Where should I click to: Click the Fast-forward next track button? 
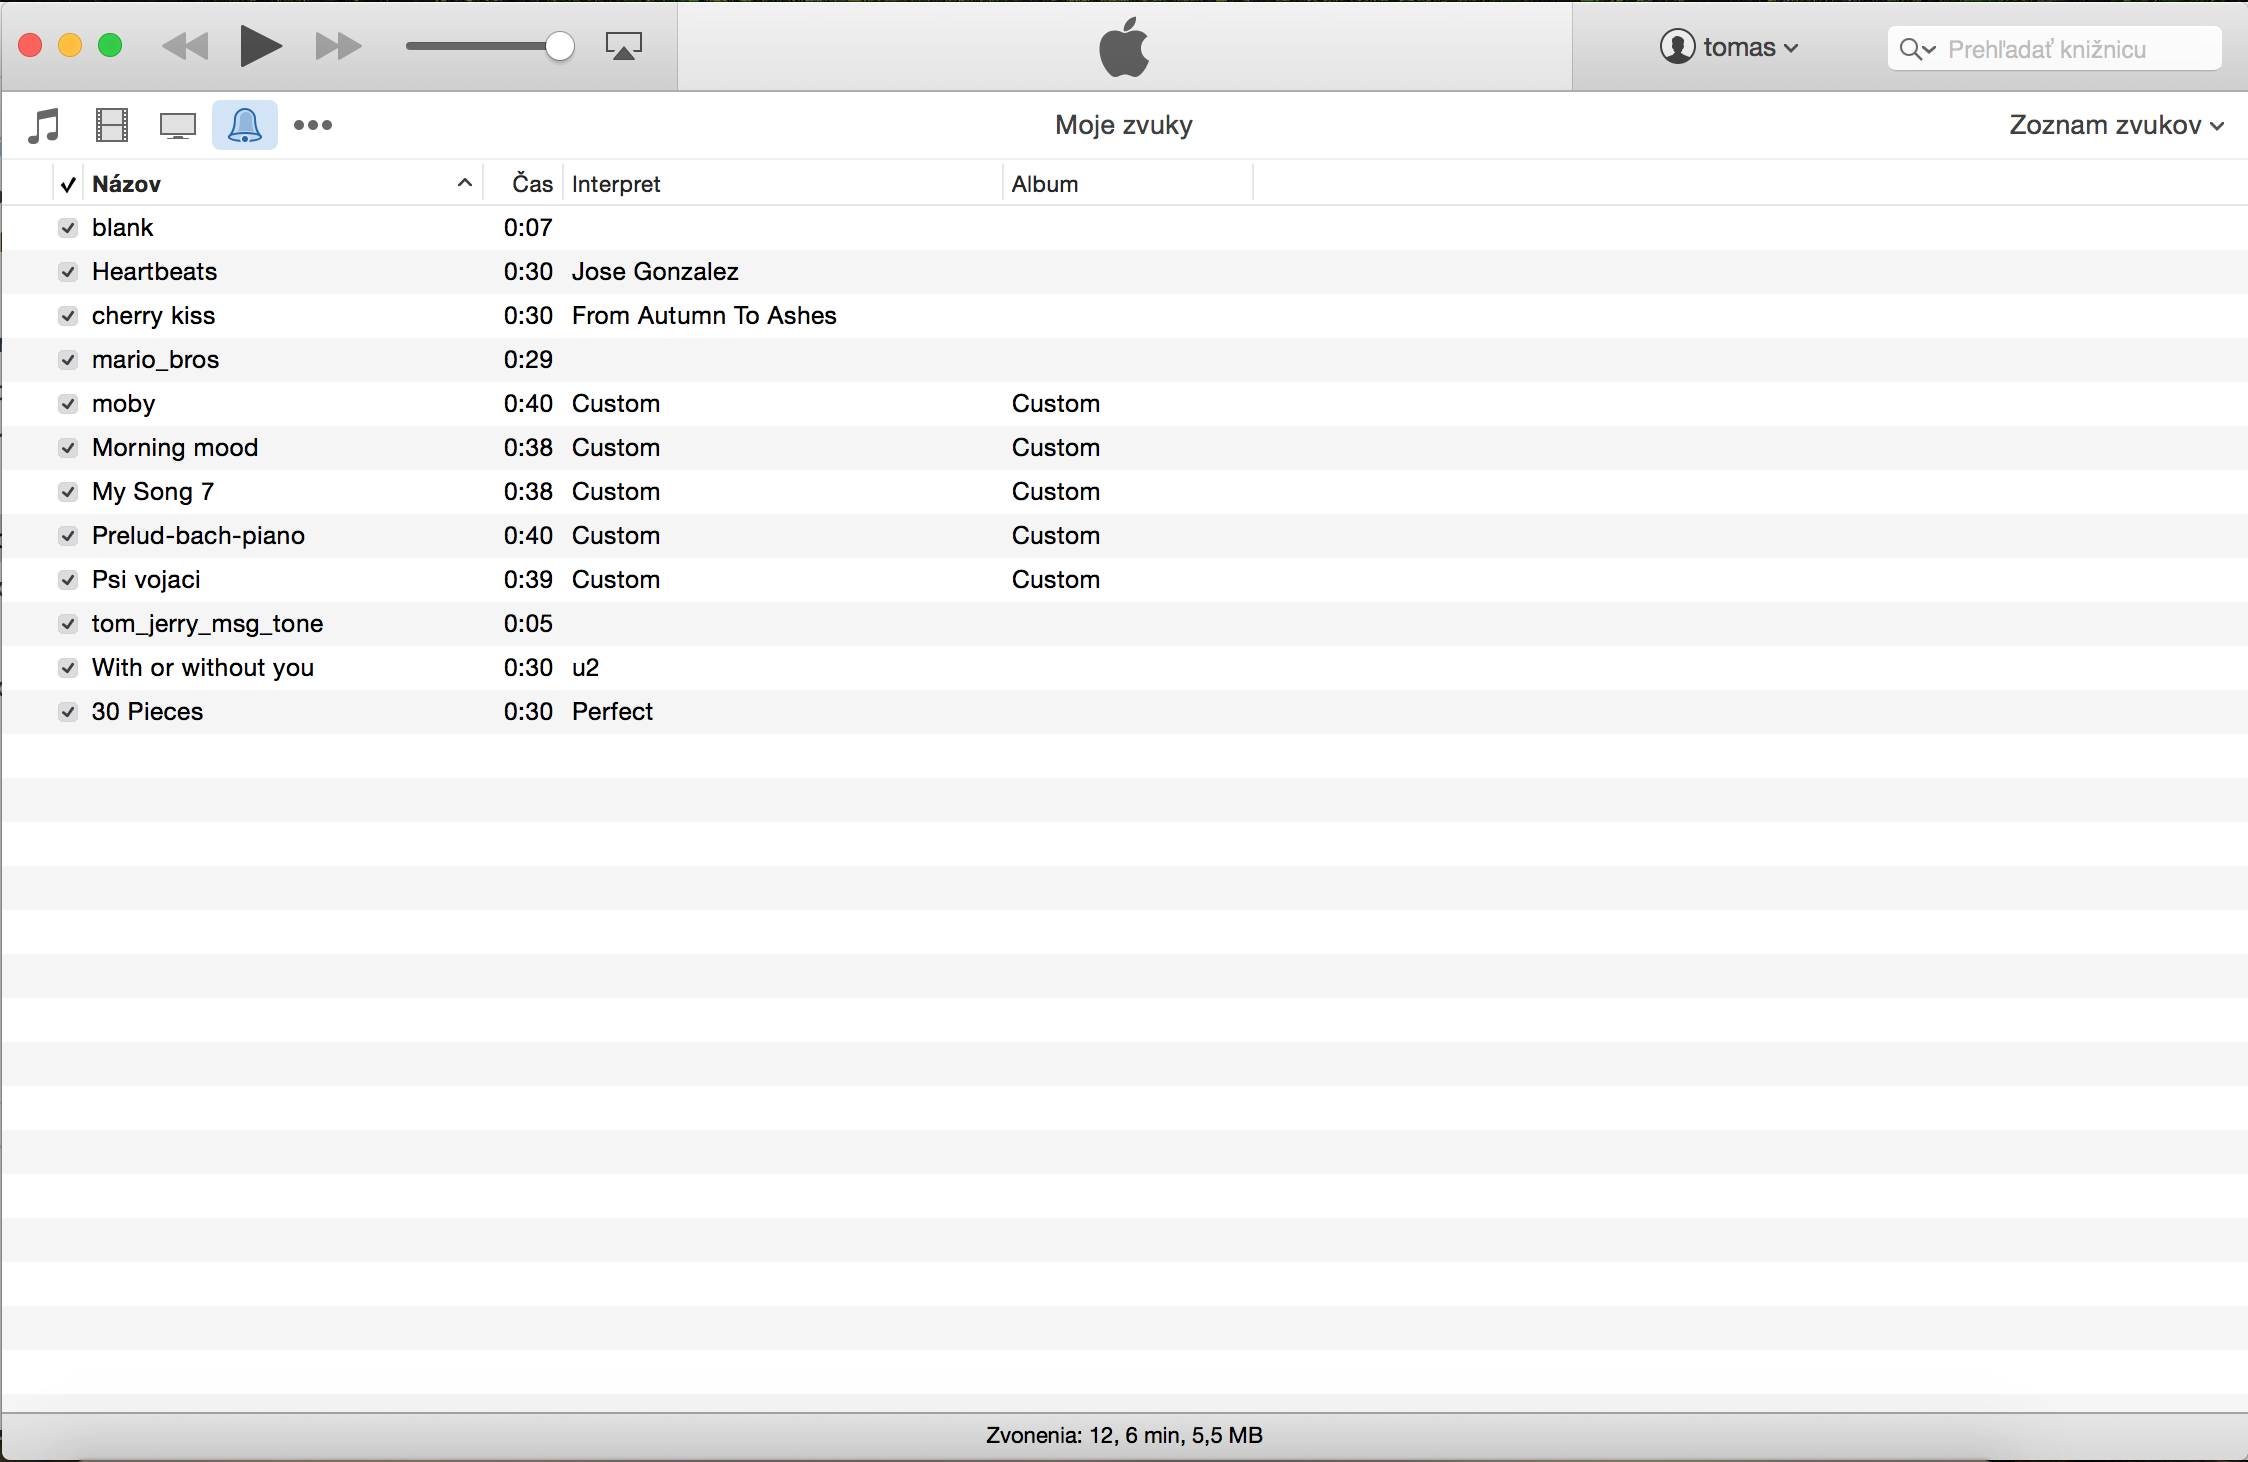click(338, 46)
